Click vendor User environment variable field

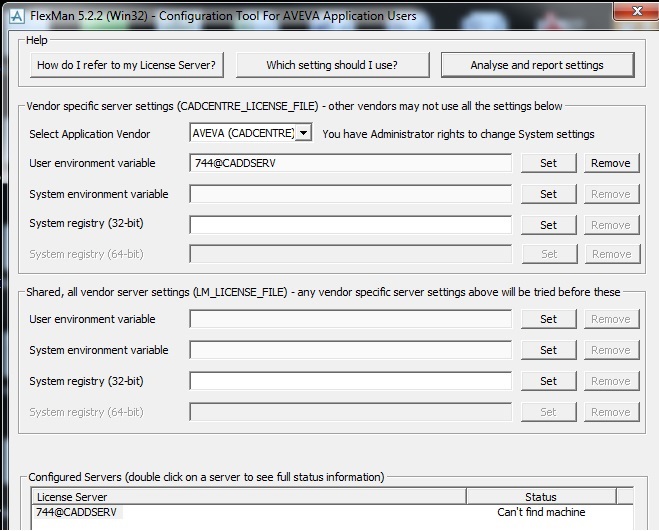coord(351,163)
